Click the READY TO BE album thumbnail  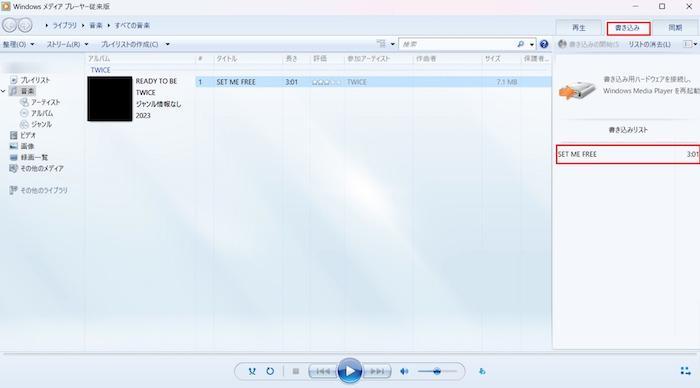(x=110, y=99)
